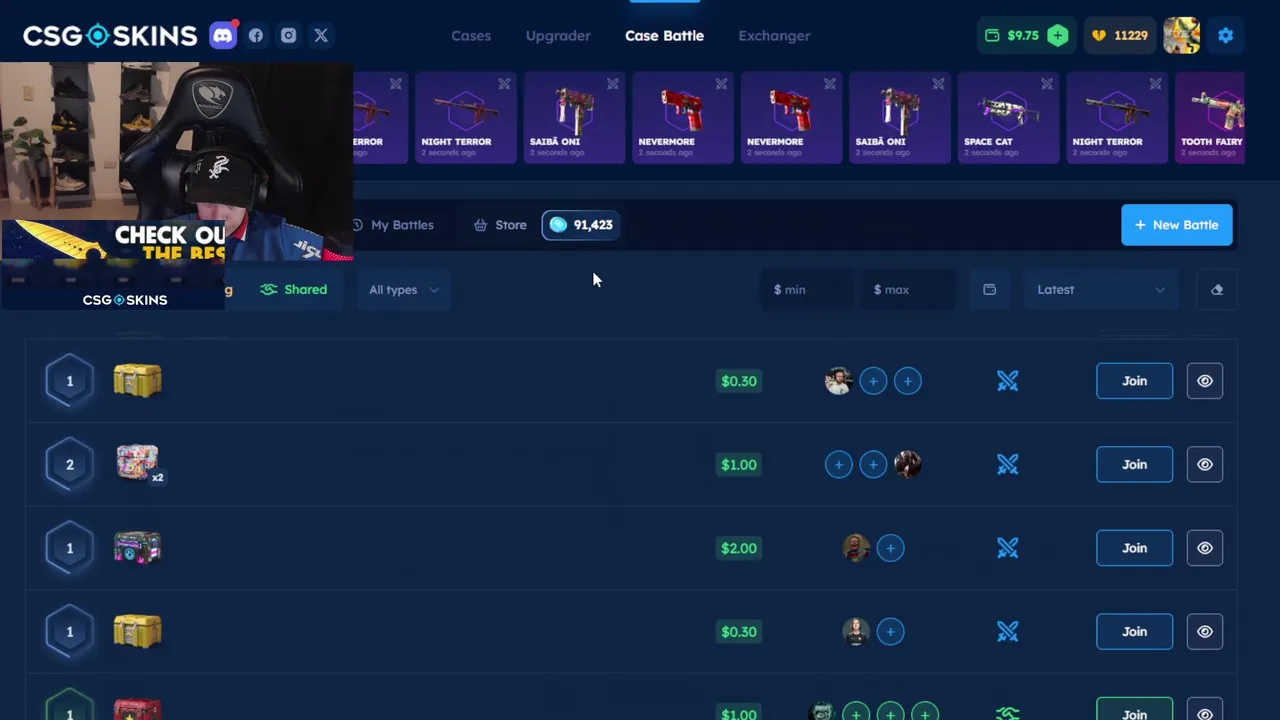Open the My Battles tab
Viewport: 1280px width, 720px height.
pyautogui.click(x=393, y=225)
